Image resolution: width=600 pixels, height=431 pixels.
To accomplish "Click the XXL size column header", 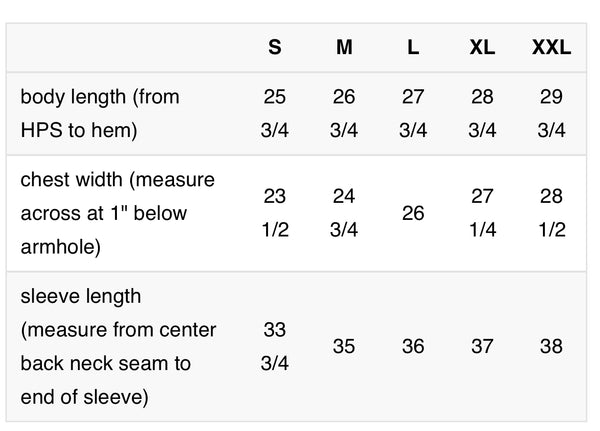I will click(551, 47).
